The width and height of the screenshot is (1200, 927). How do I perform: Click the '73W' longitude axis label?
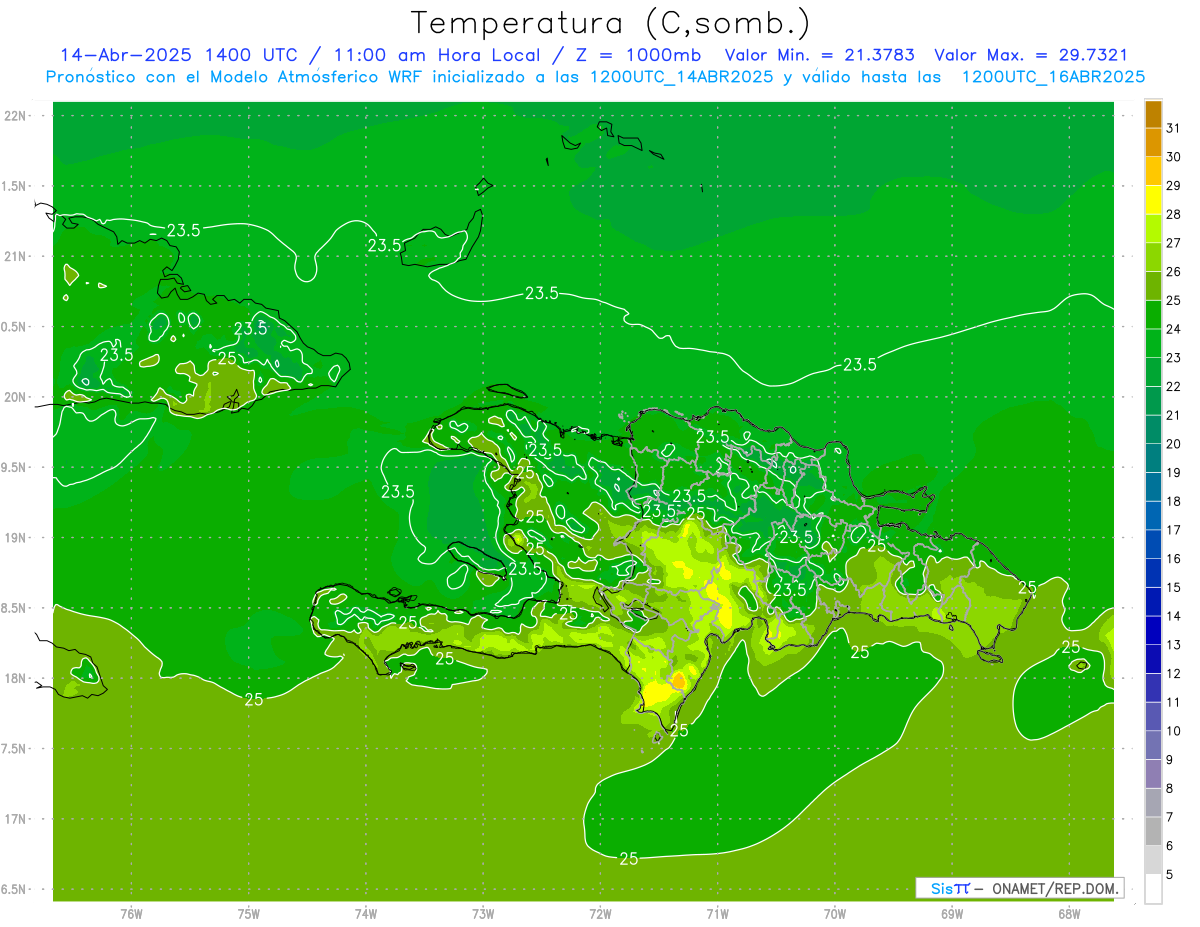(483, 914)
